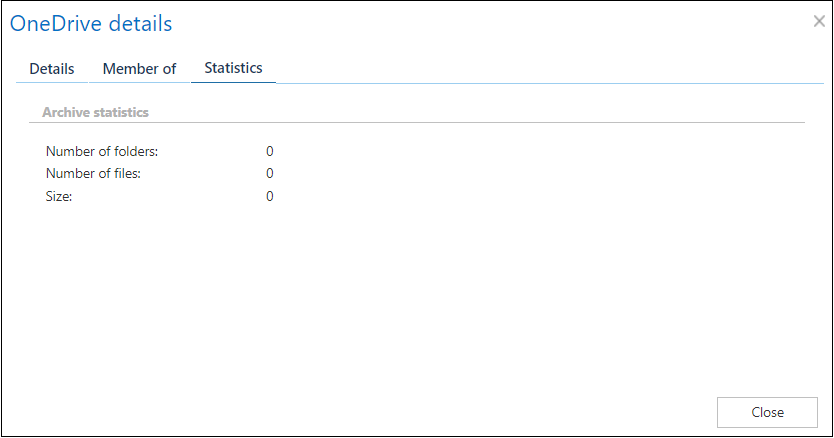Viewport: 834px width, 438px height.
Task: Open the Member of tab
Action: [139, 69]
